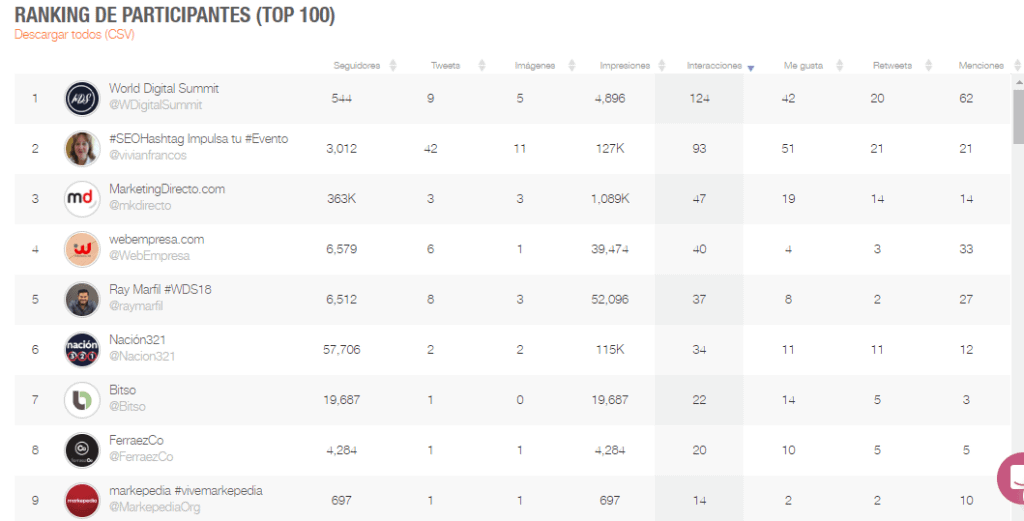
Task: Click the vertical scrollbar thumb
Action: (x=1018, y=116)
